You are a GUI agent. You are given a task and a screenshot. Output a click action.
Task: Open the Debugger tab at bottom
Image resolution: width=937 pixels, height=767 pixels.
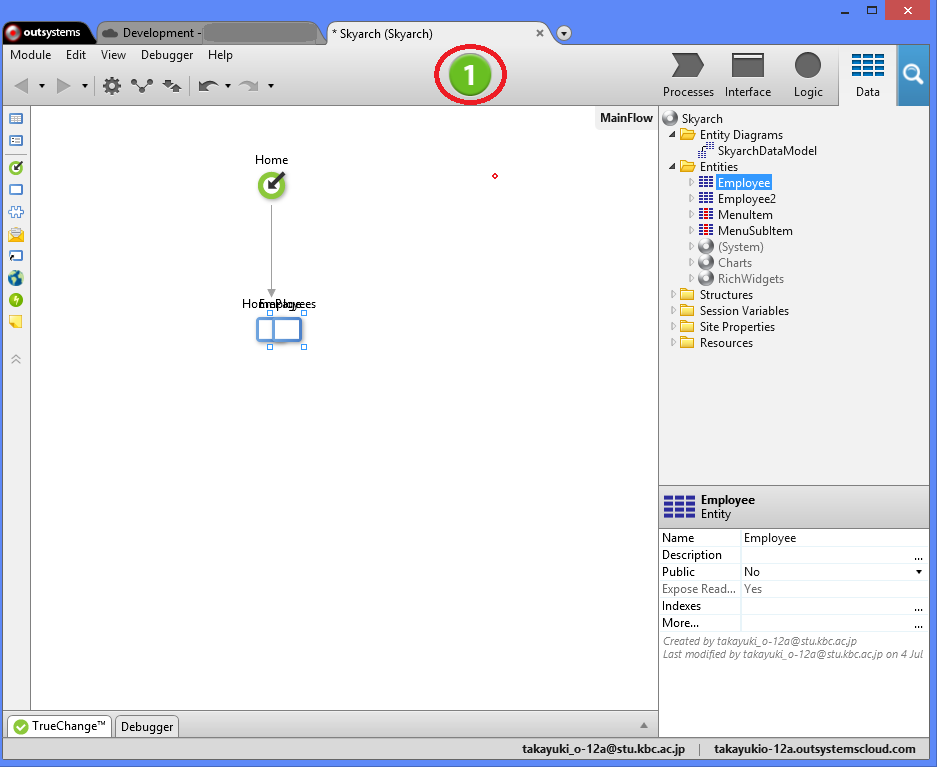tap(147, 726)
